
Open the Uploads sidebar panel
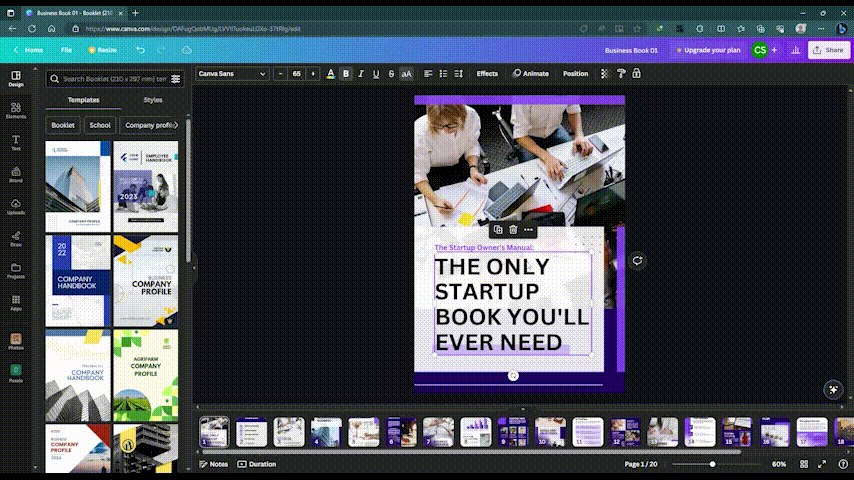coord(16,206)
